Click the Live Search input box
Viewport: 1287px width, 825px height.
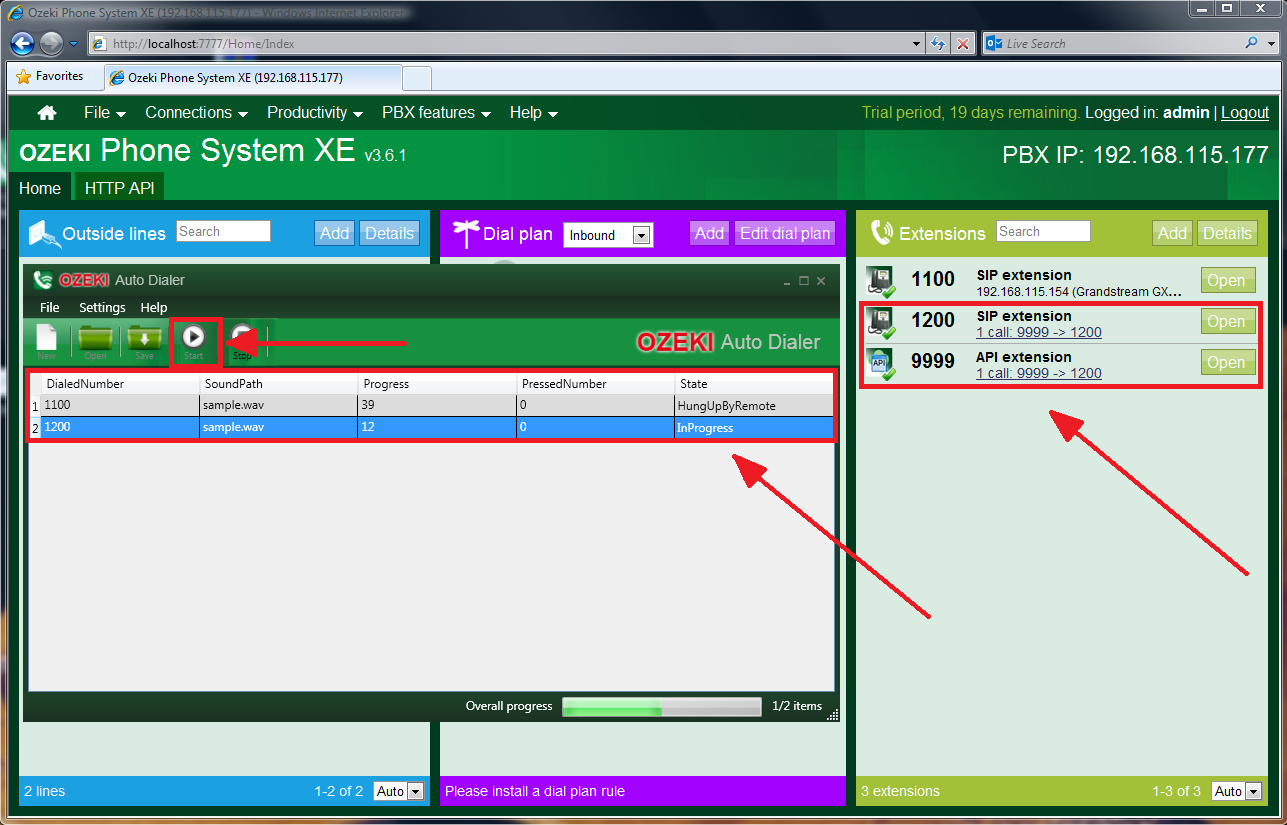click(1120, 44)
